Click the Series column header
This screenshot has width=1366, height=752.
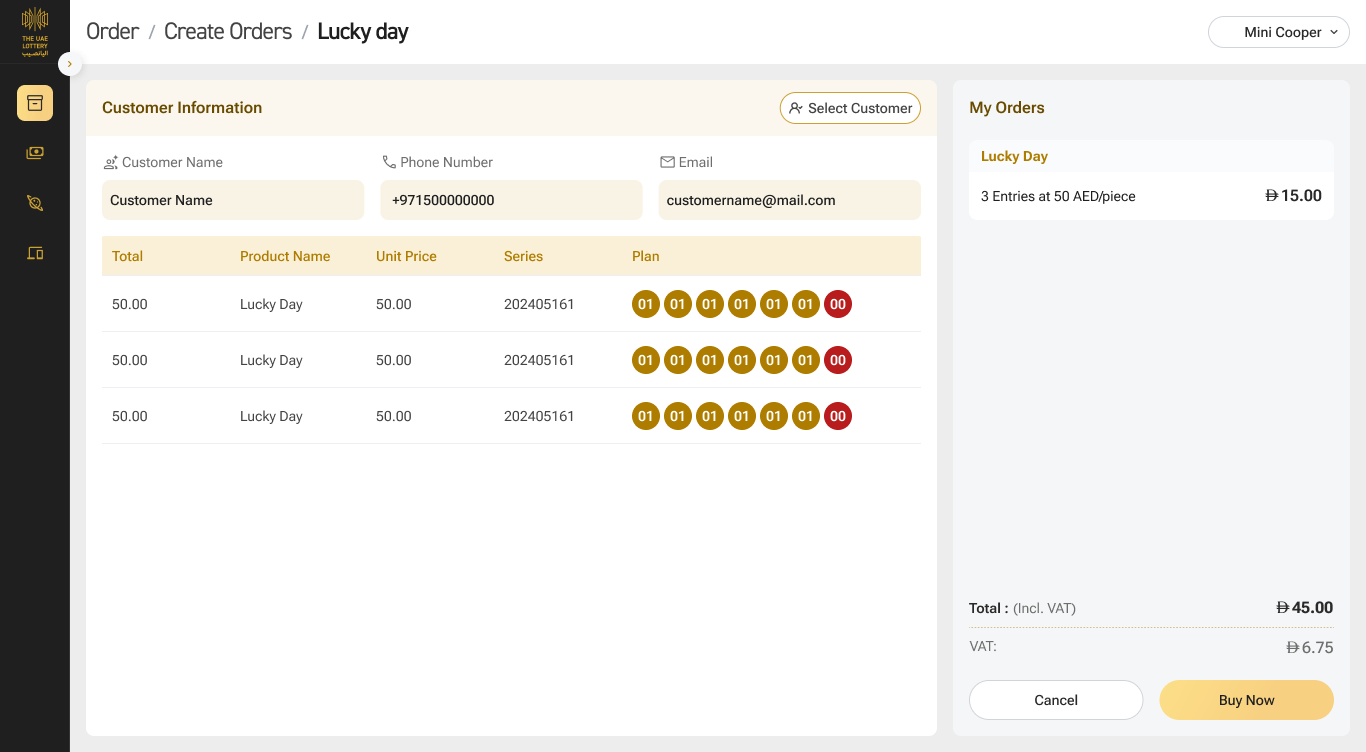[x=523, y=256]
